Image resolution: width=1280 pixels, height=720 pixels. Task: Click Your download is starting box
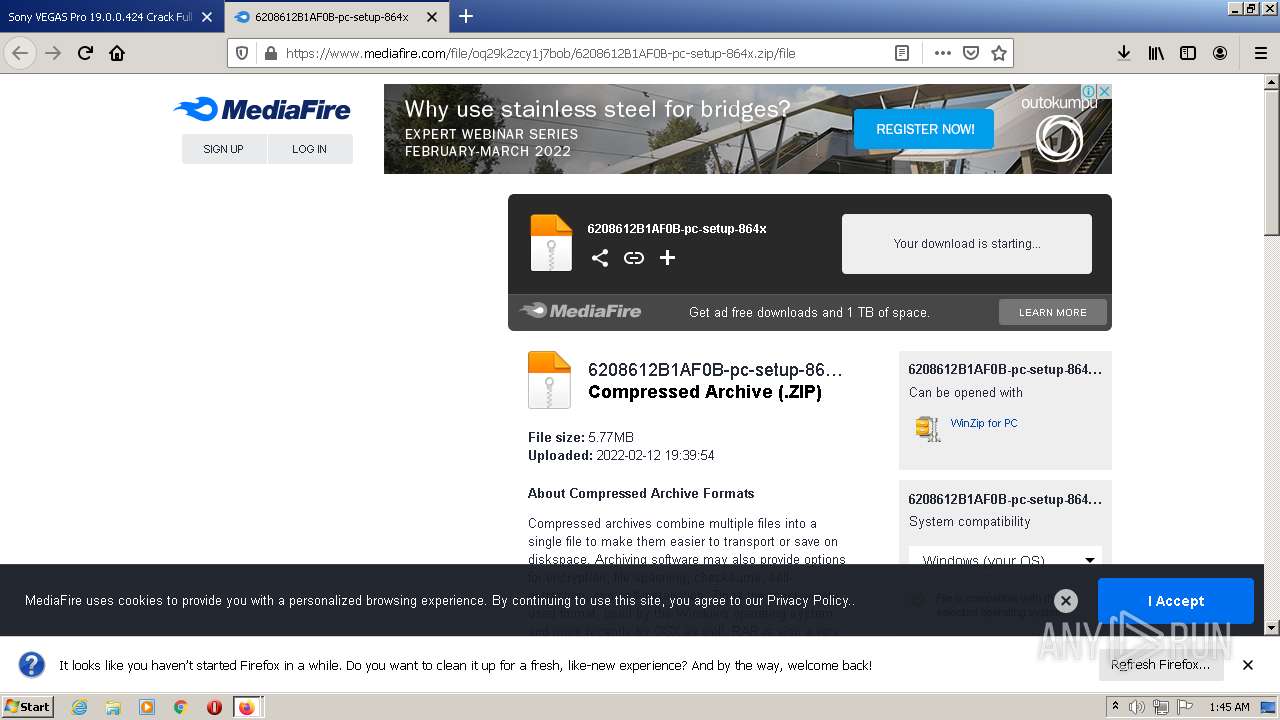(x=966, y=243)
